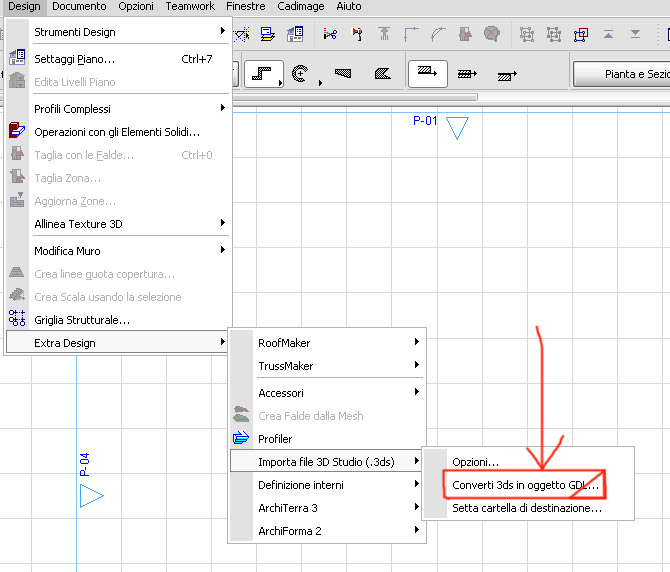Select the stepped wall geometry toolbar icon
This screenshot has width=670, height=572.
(x=262, y=73)
